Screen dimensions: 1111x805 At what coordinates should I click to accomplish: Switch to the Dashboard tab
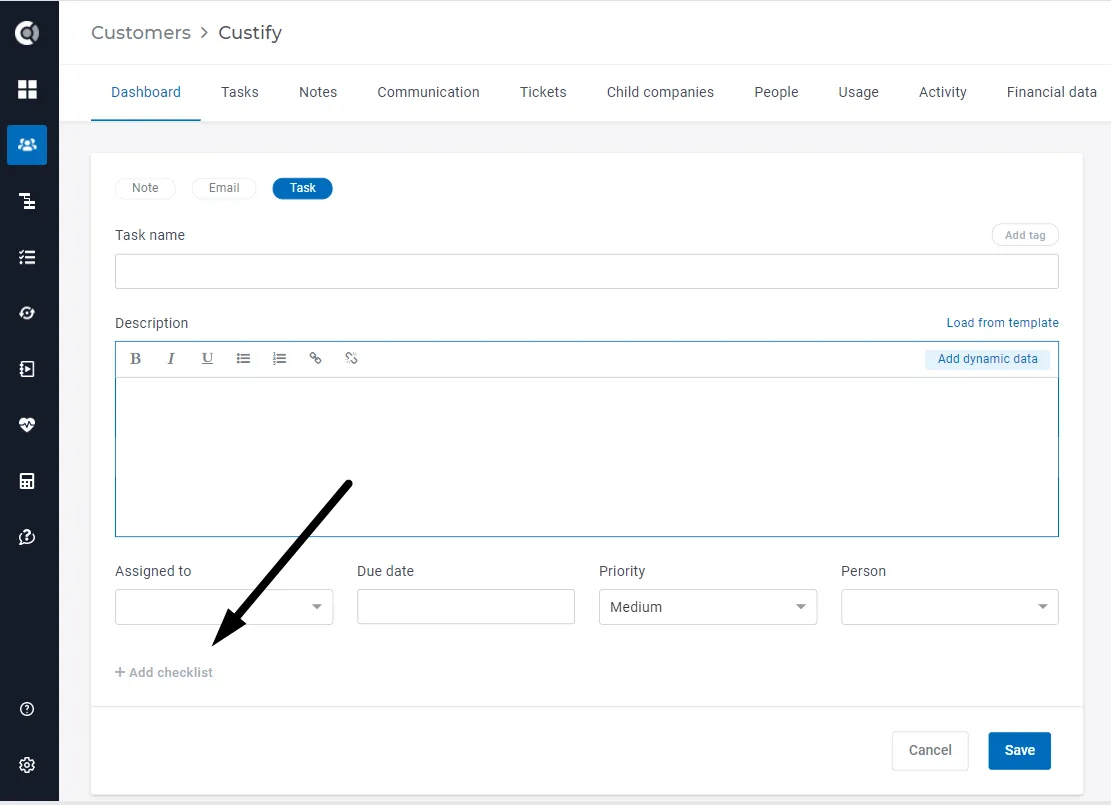146,92
